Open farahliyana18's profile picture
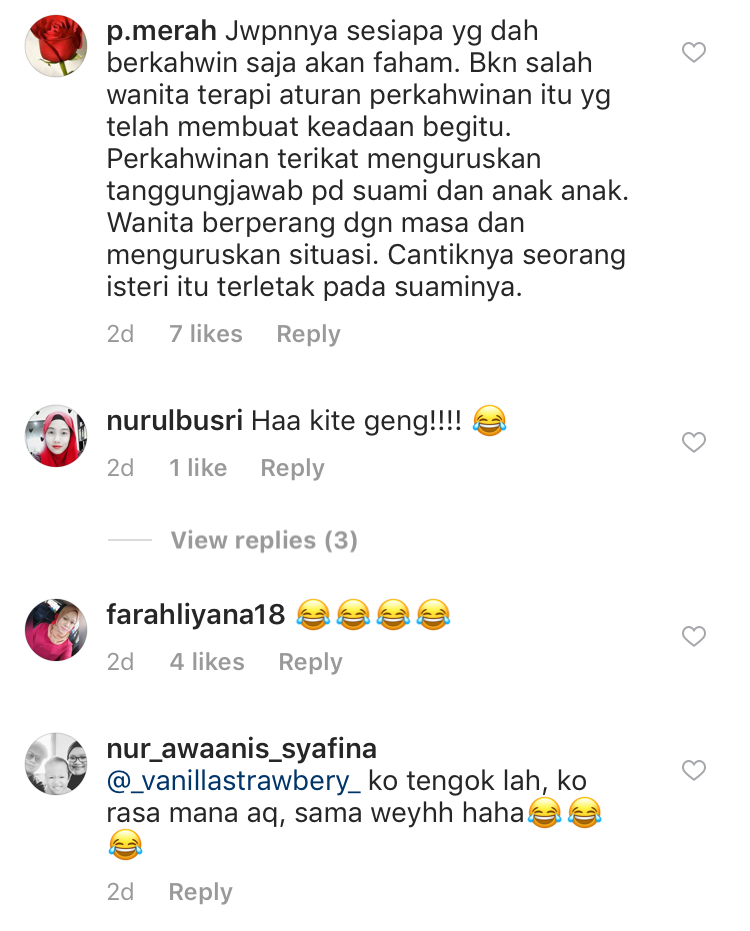 56,629
